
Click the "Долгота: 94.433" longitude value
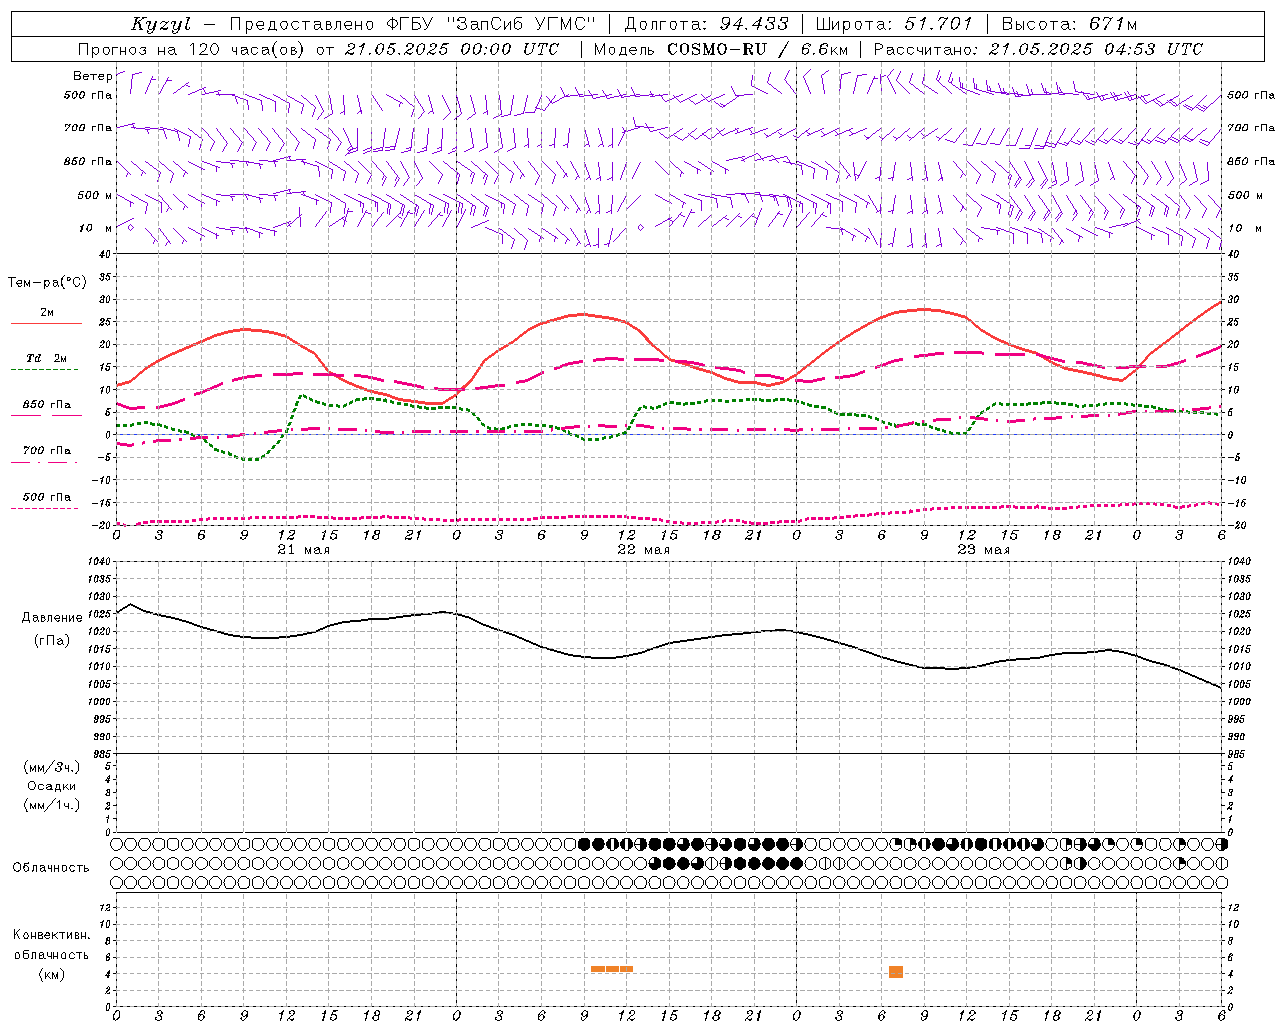coord(706,24)
